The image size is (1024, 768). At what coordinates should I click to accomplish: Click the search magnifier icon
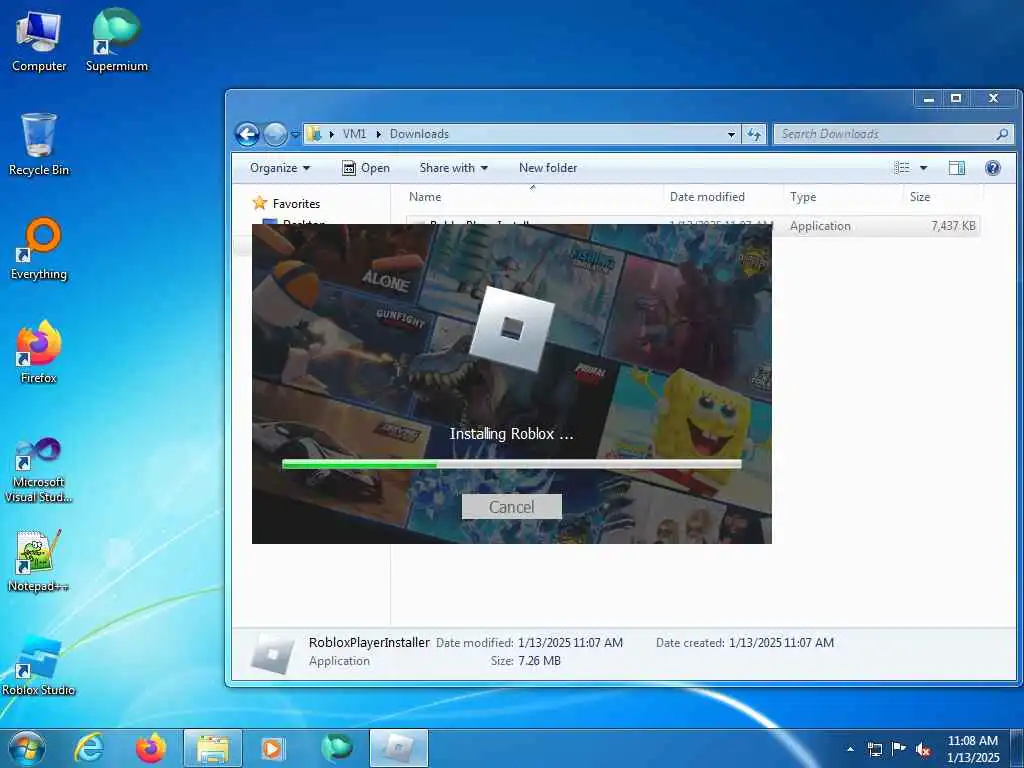(1002, 134)
